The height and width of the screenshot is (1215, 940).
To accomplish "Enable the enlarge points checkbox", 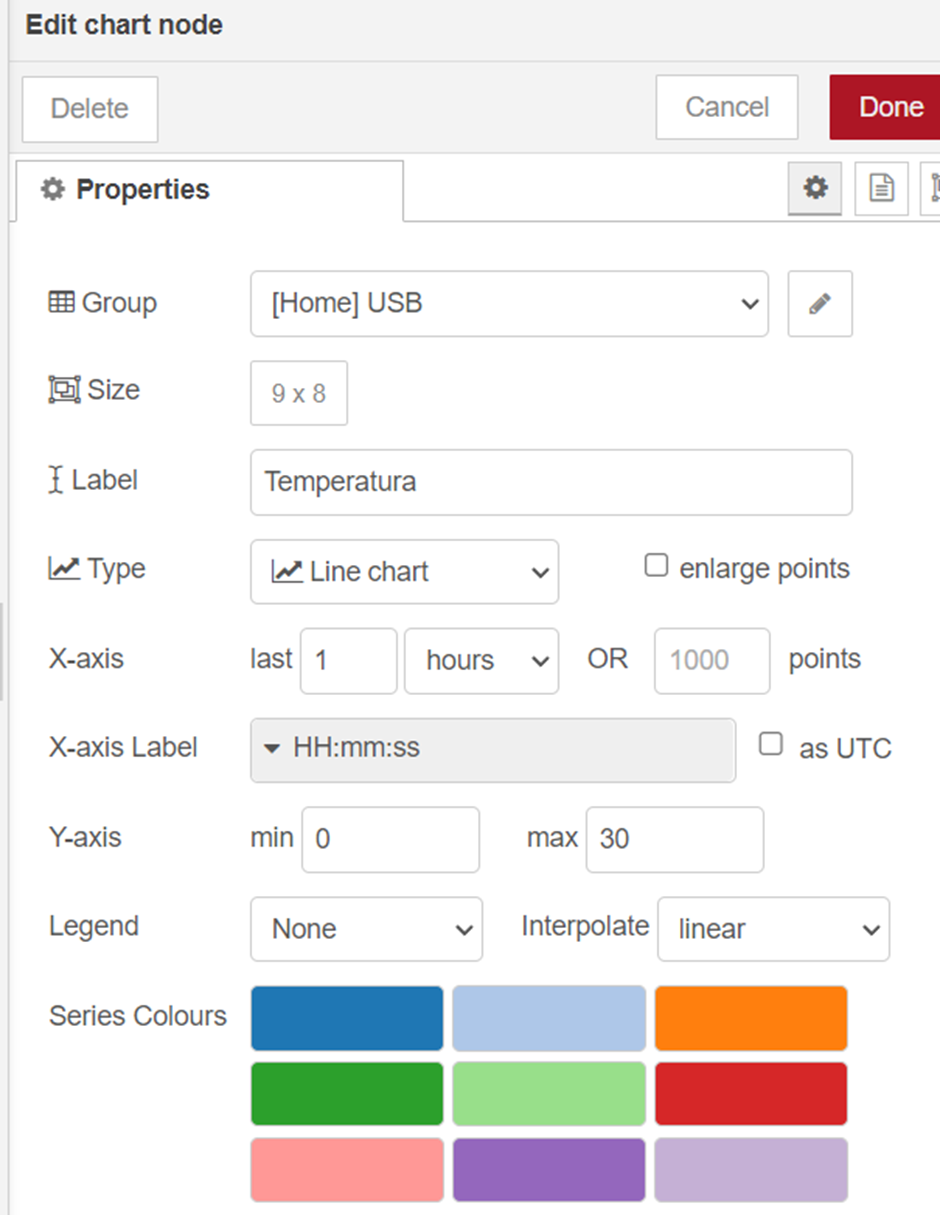I will tap(656, 566).
